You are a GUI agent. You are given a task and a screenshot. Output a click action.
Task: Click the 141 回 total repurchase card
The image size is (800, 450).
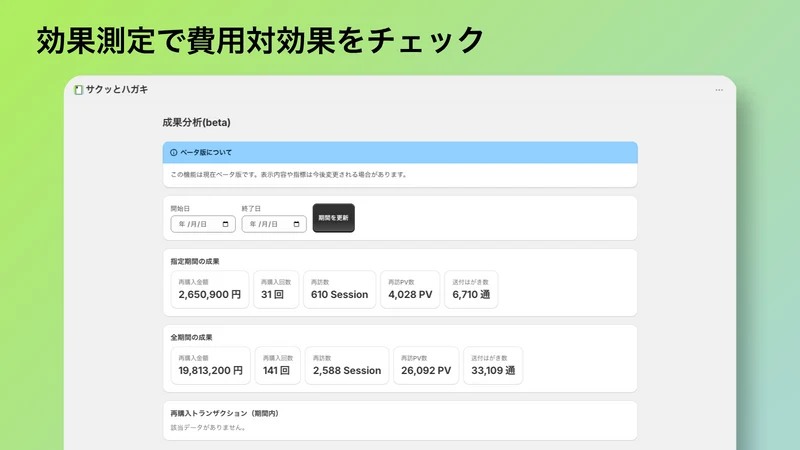coord(278,365)
